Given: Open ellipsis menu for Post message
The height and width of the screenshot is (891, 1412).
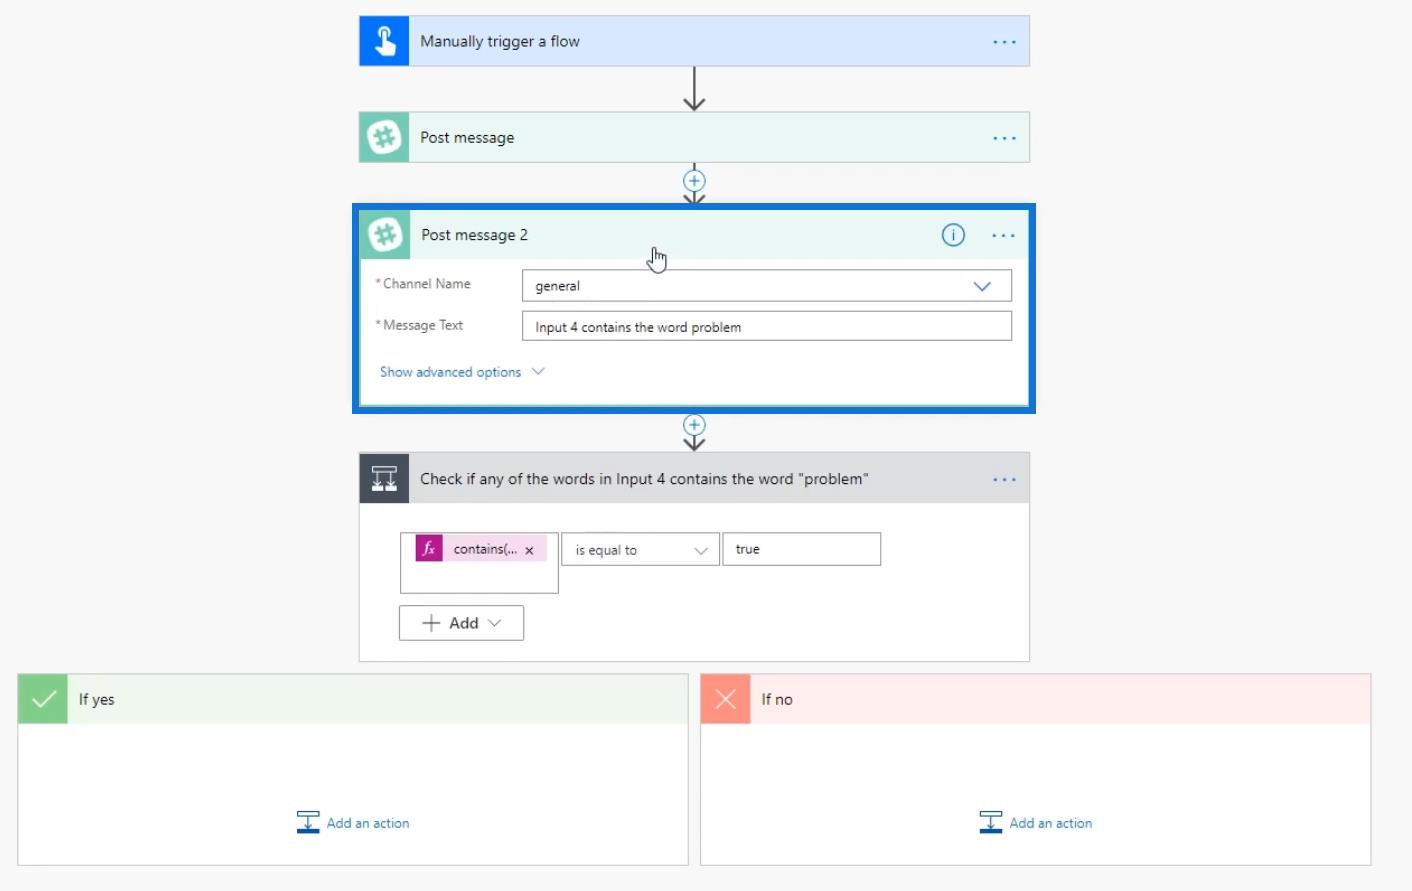Looking at the screenshot, I should (x=1004, y=138).
